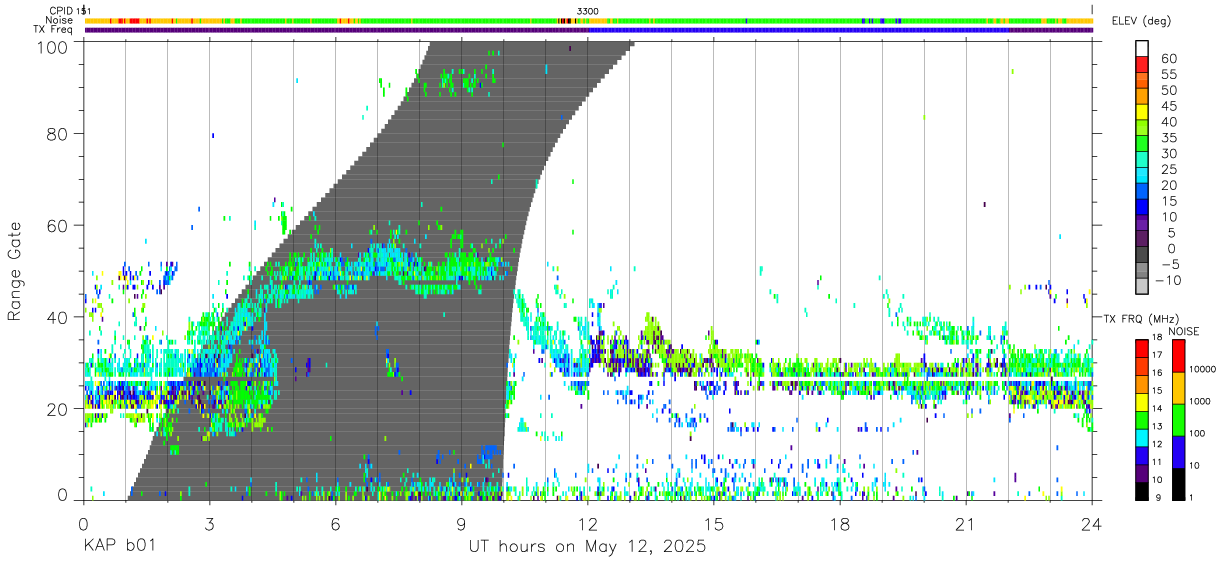The width and height of the screenshot is (1228, 567).
Task: Click the noise level color strip above the plot
Action: click(x=589, y=20)
